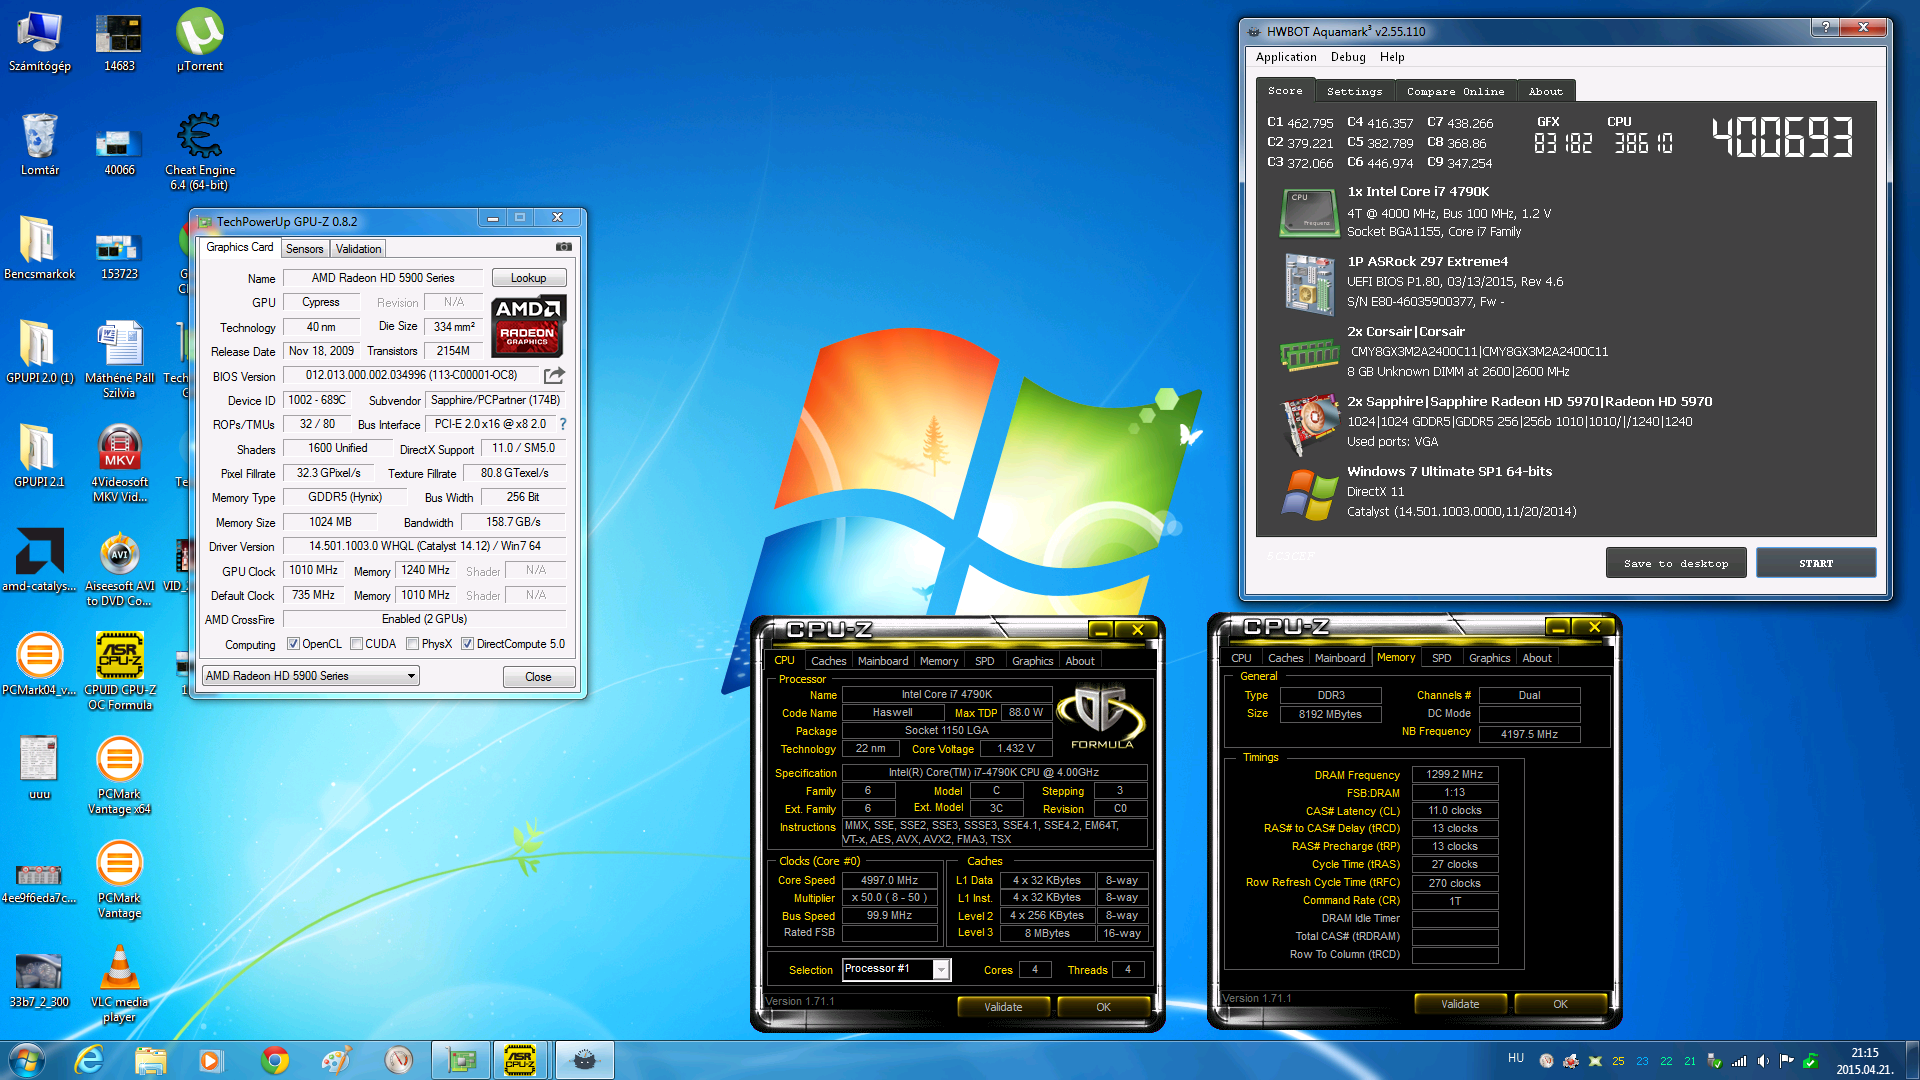1920x1080 pixels.
Task: Open the GPU selection dropdown in GPU-Z
Action: 310,676
